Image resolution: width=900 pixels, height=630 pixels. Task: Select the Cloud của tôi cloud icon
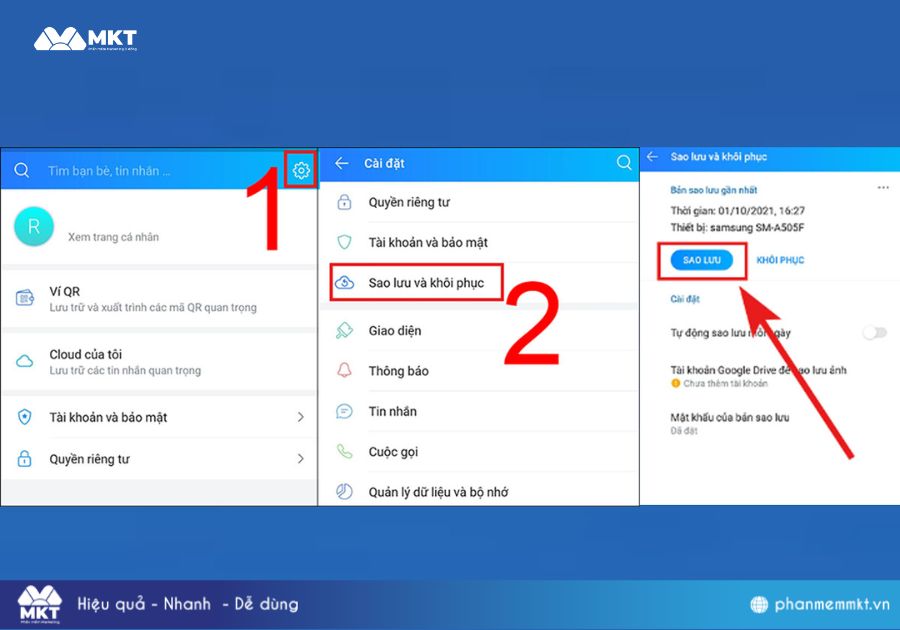click(25, 361)
